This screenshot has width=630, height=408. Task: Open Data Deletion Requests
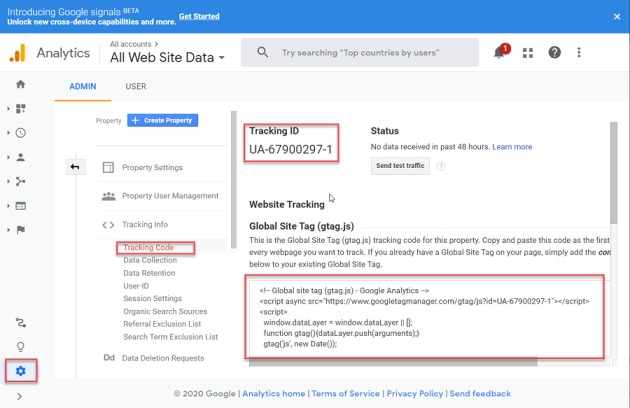163,358
